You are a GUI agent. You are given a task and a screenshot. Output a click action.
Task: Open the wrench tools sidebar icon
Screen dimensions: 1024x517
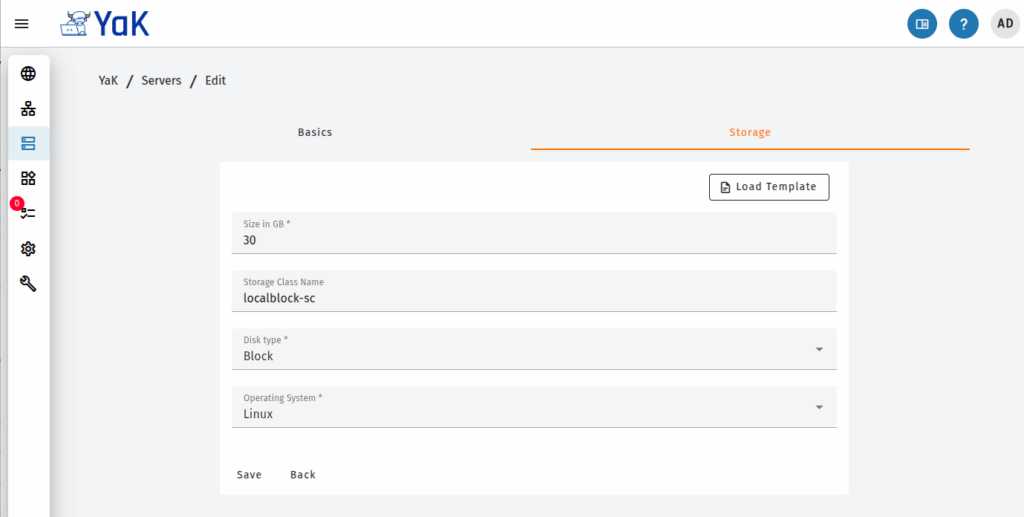(x=28, y=283)
